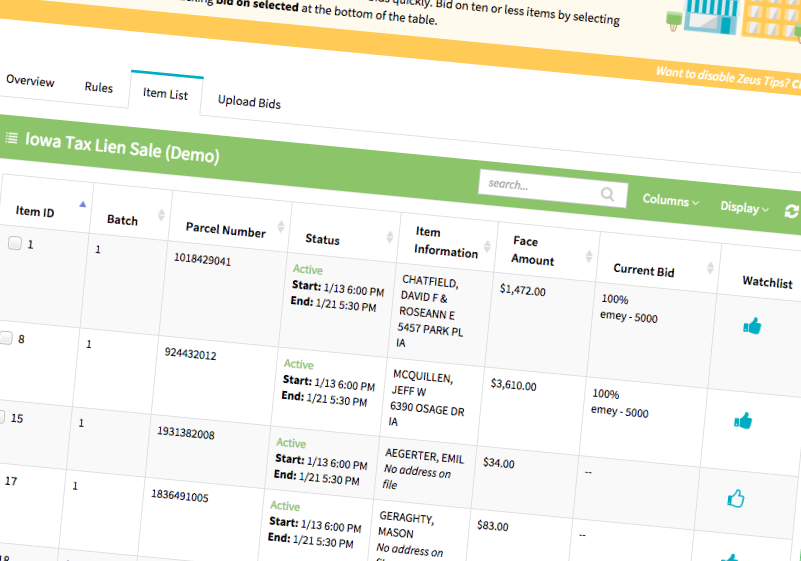801x561 pixels.
Task: Click inside the search text field
Action: point(539,186)
